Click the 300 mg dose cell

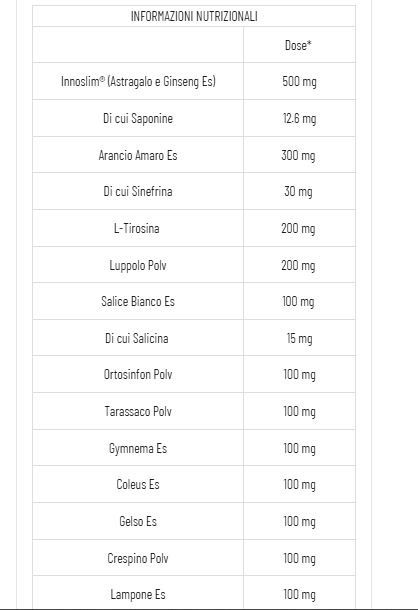tap(298, 155)
